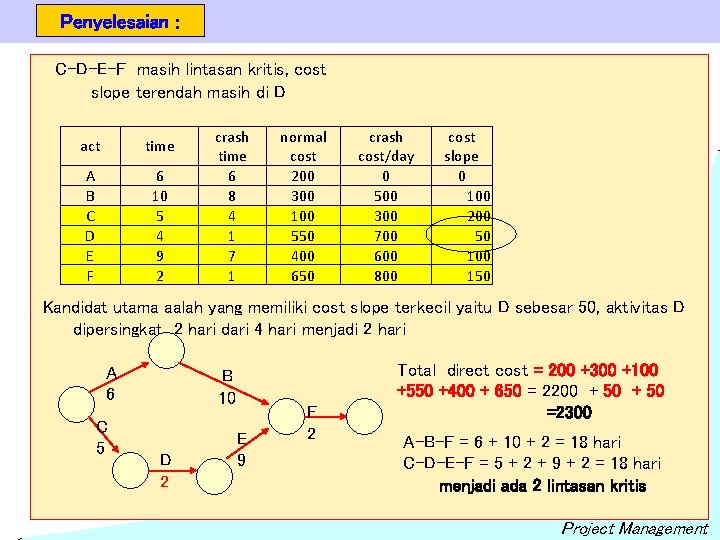Viewport: 720px width, 540px height.
Task: Click normal cost 650 in row F
Action: click(x=303, y=276)
